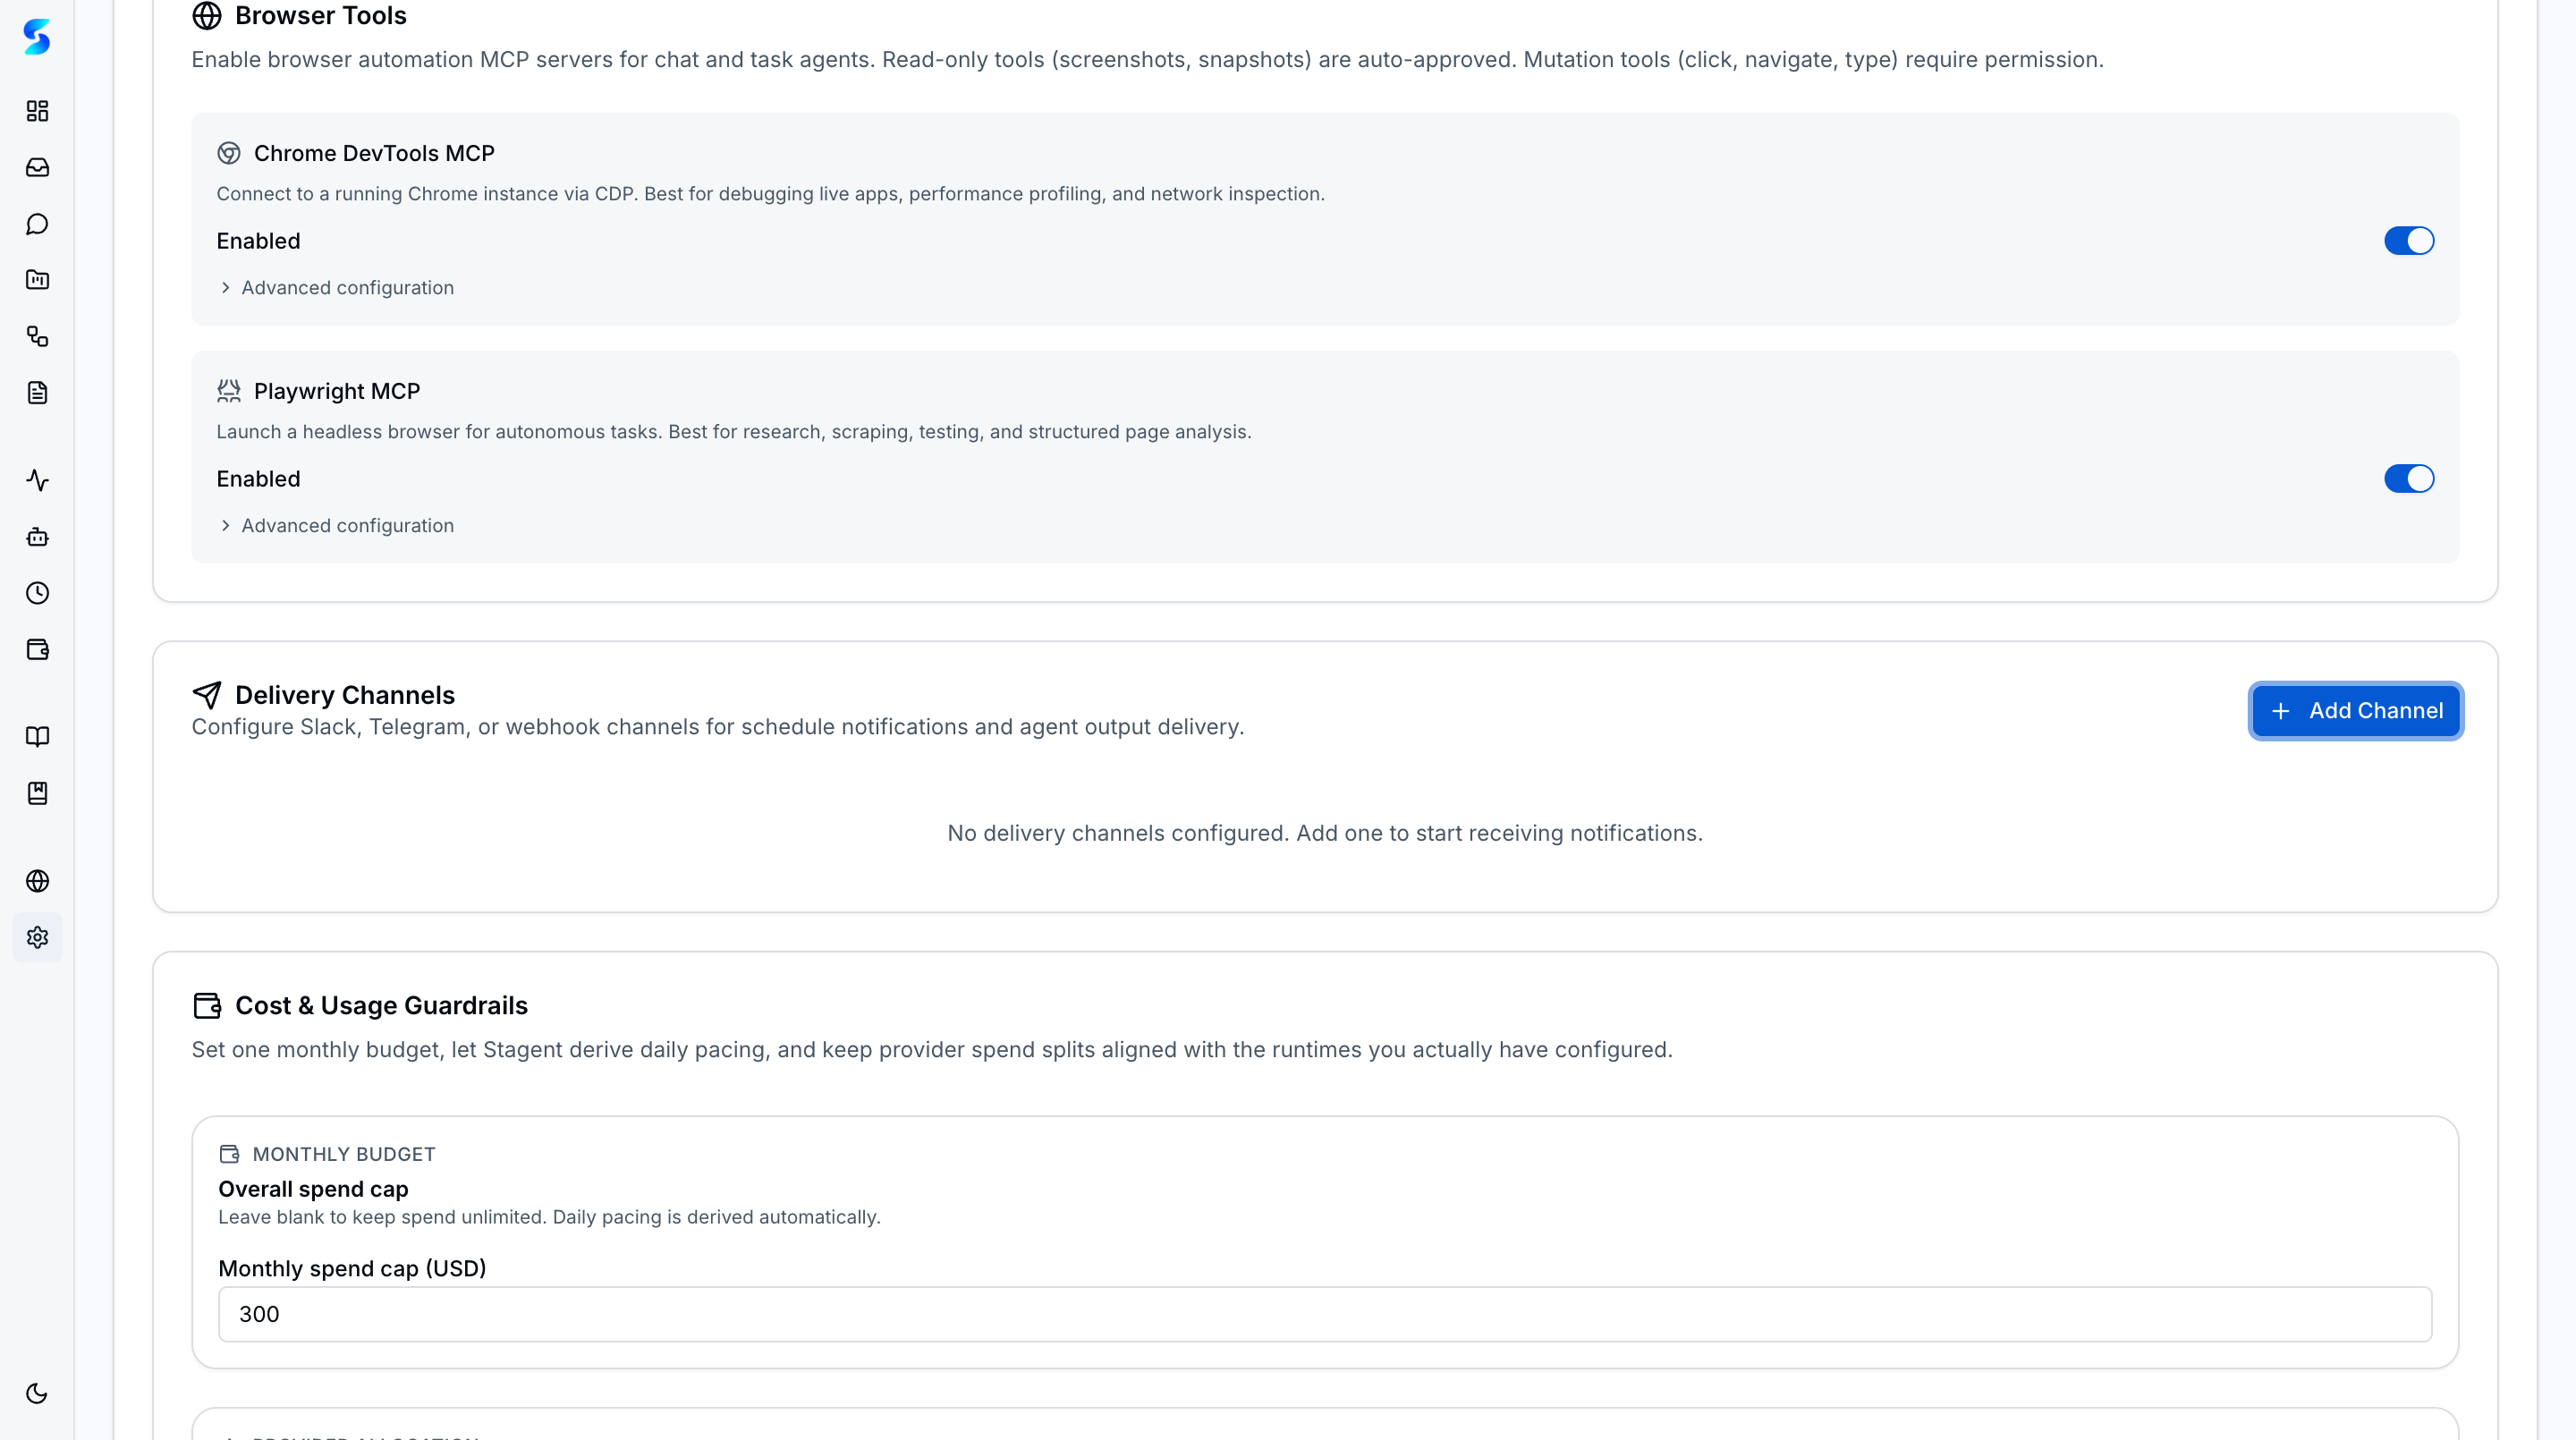Select the agents robot icon
The image size is (2576, 1440).
point(37,537)
